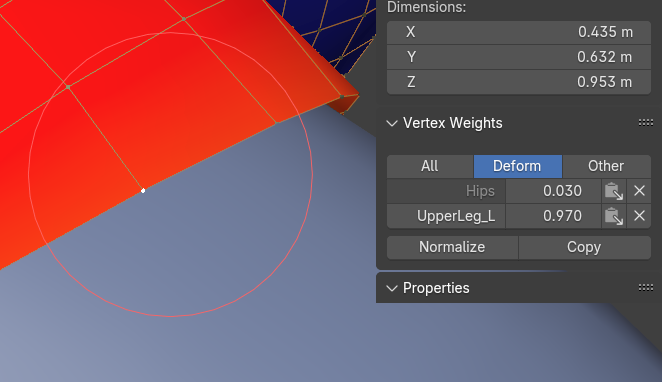The height and width of the screenshot is (382, 662).
Task: Click the Copy weights button
Action: click(584, 247)
